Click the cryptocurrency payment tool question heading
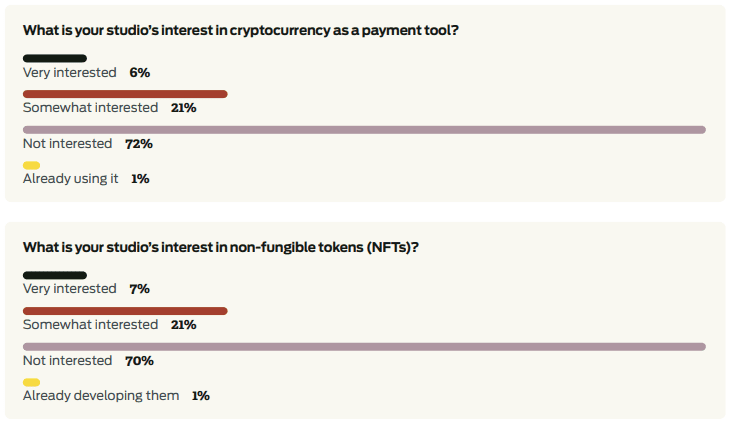 pos(241,30)
